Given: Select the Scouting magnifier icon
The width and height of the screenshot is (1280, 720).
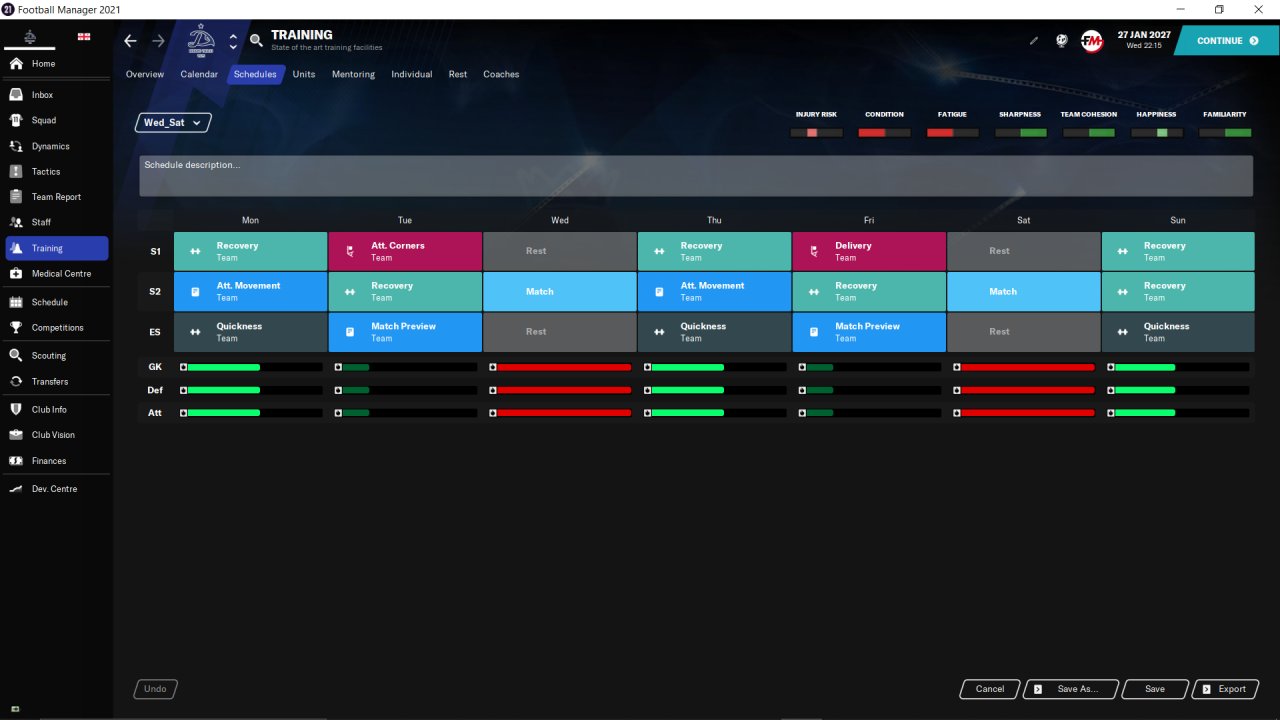Looking at the screenshot, I should pos(16,356).
